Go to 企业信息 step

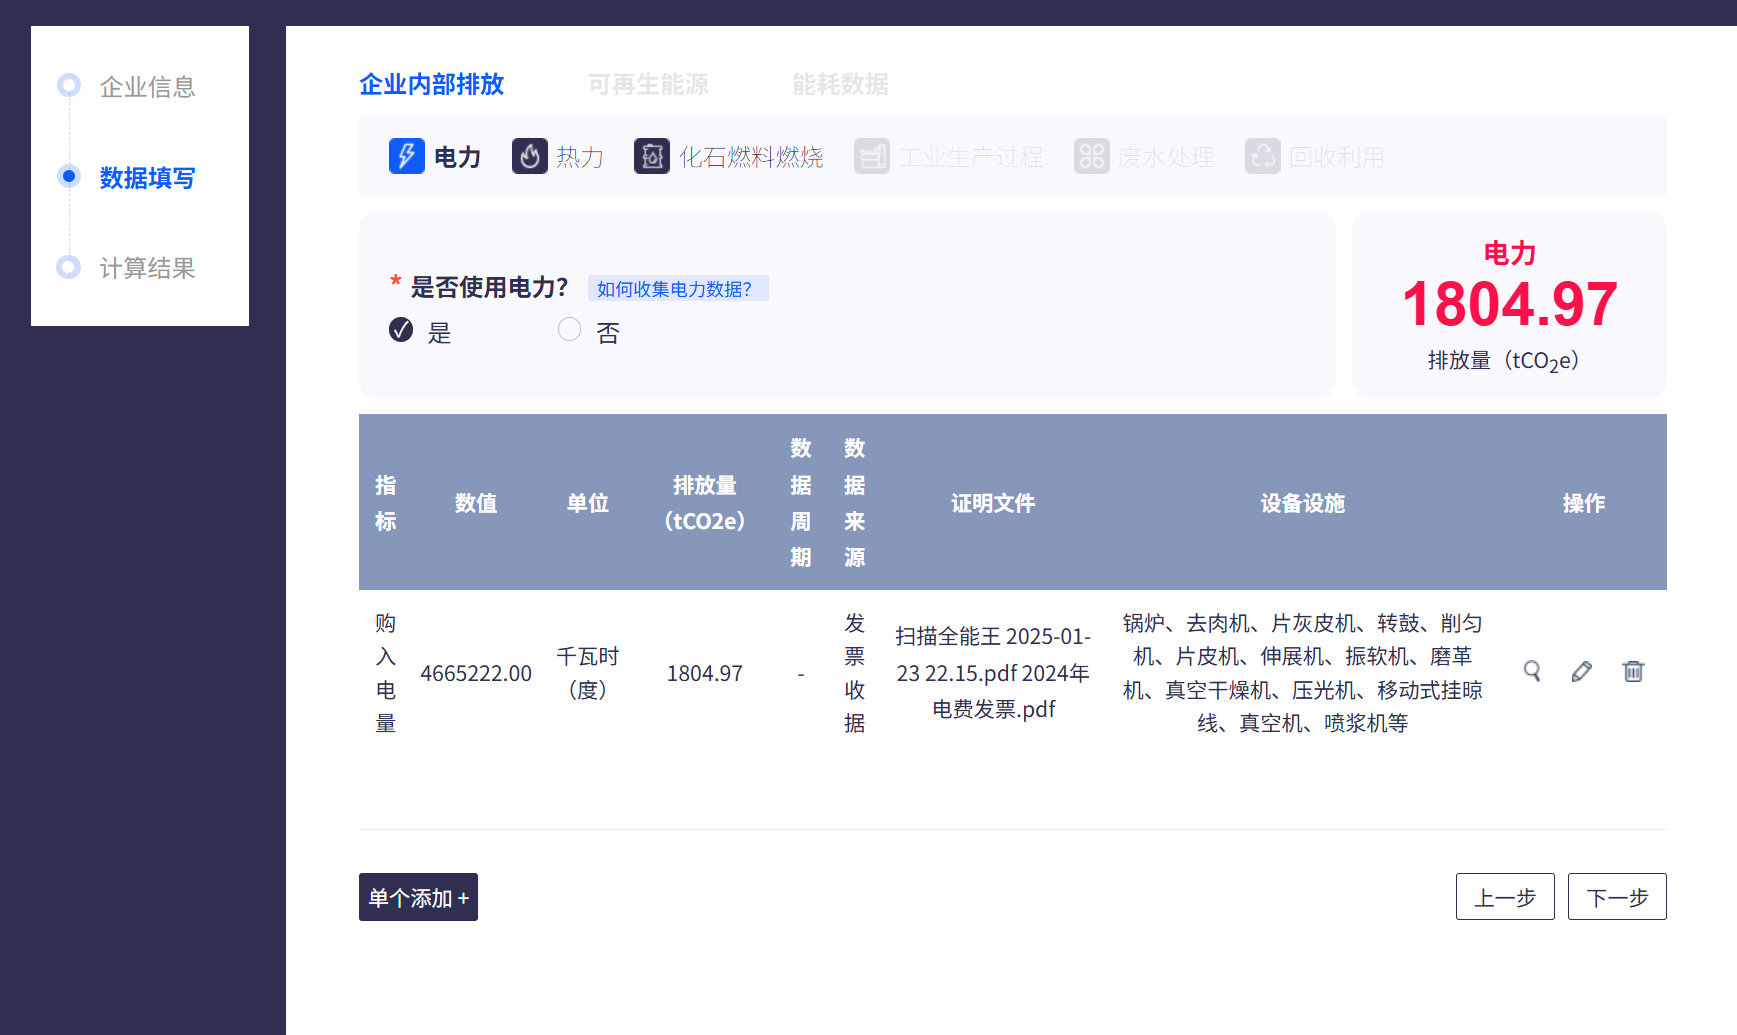pos(147,87)
